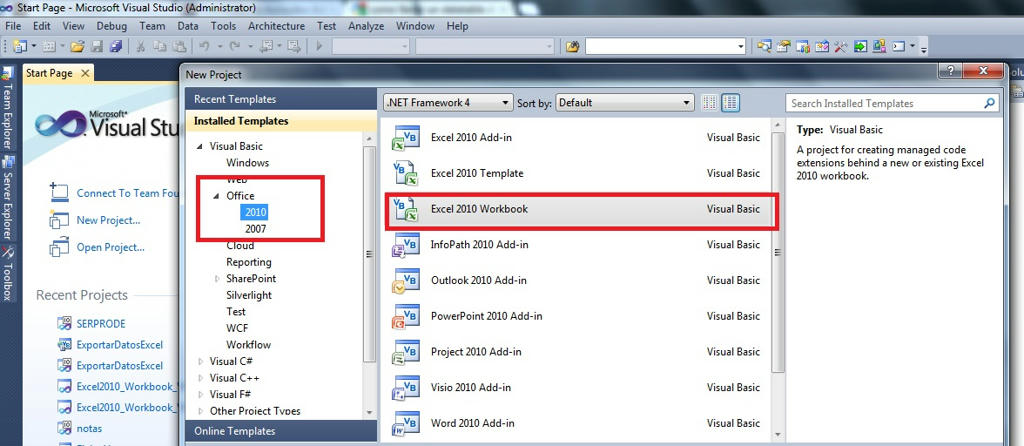Click the New Project... link on Start Page

tap(108, 220)
